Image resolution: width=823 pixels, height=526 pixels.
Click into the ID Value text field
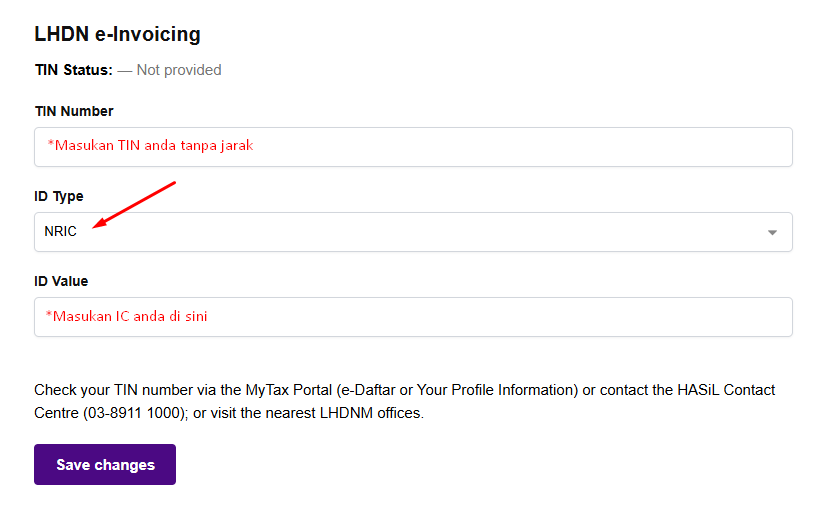(413, 317)
